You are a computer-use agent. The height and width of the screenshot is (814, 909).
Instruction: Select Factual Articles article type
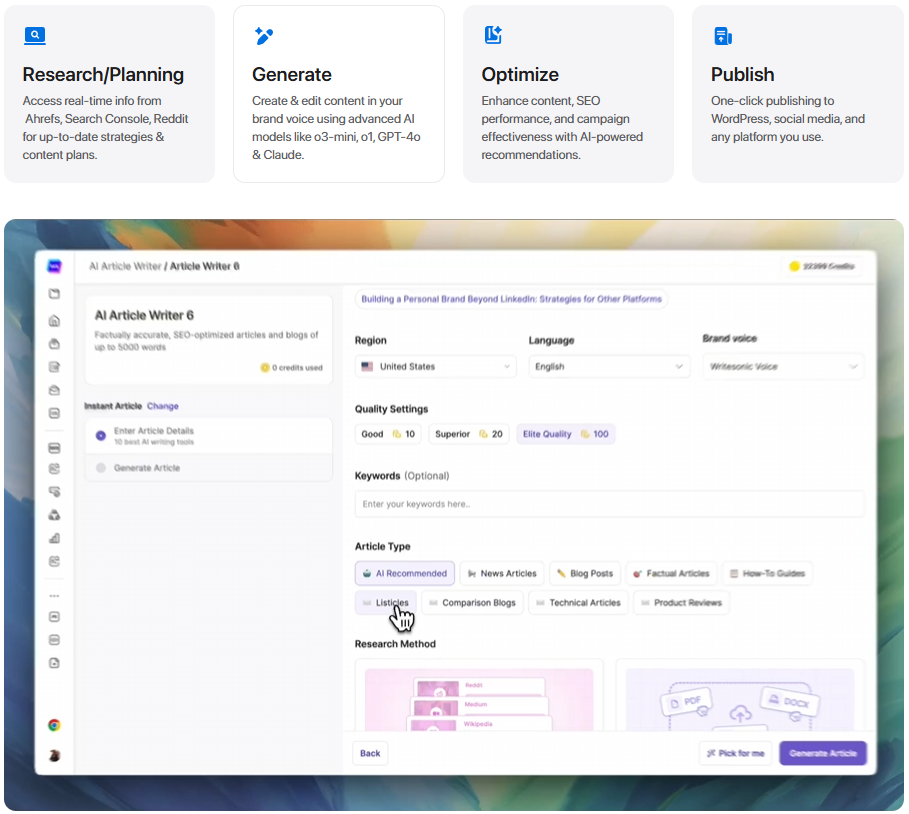pos(671,573)
